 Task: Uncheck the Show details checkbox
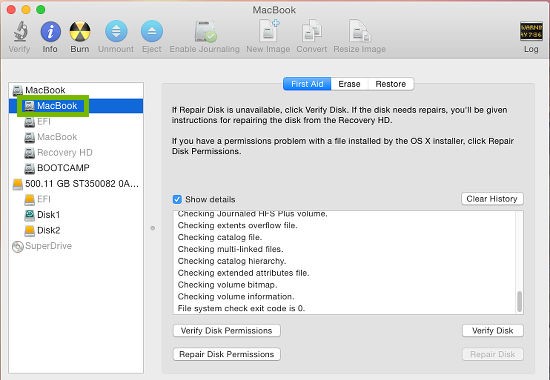[x=177, y=199]
